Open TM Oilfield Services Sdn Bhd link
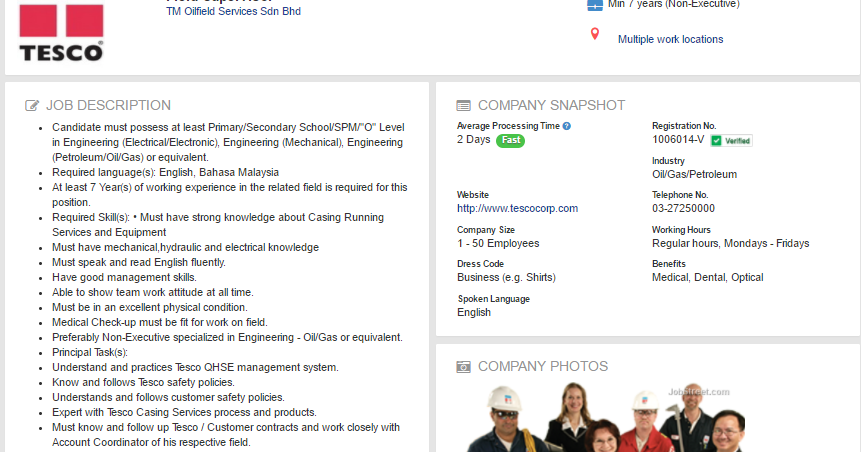This screenshot has height=452, width=861. 233,11
